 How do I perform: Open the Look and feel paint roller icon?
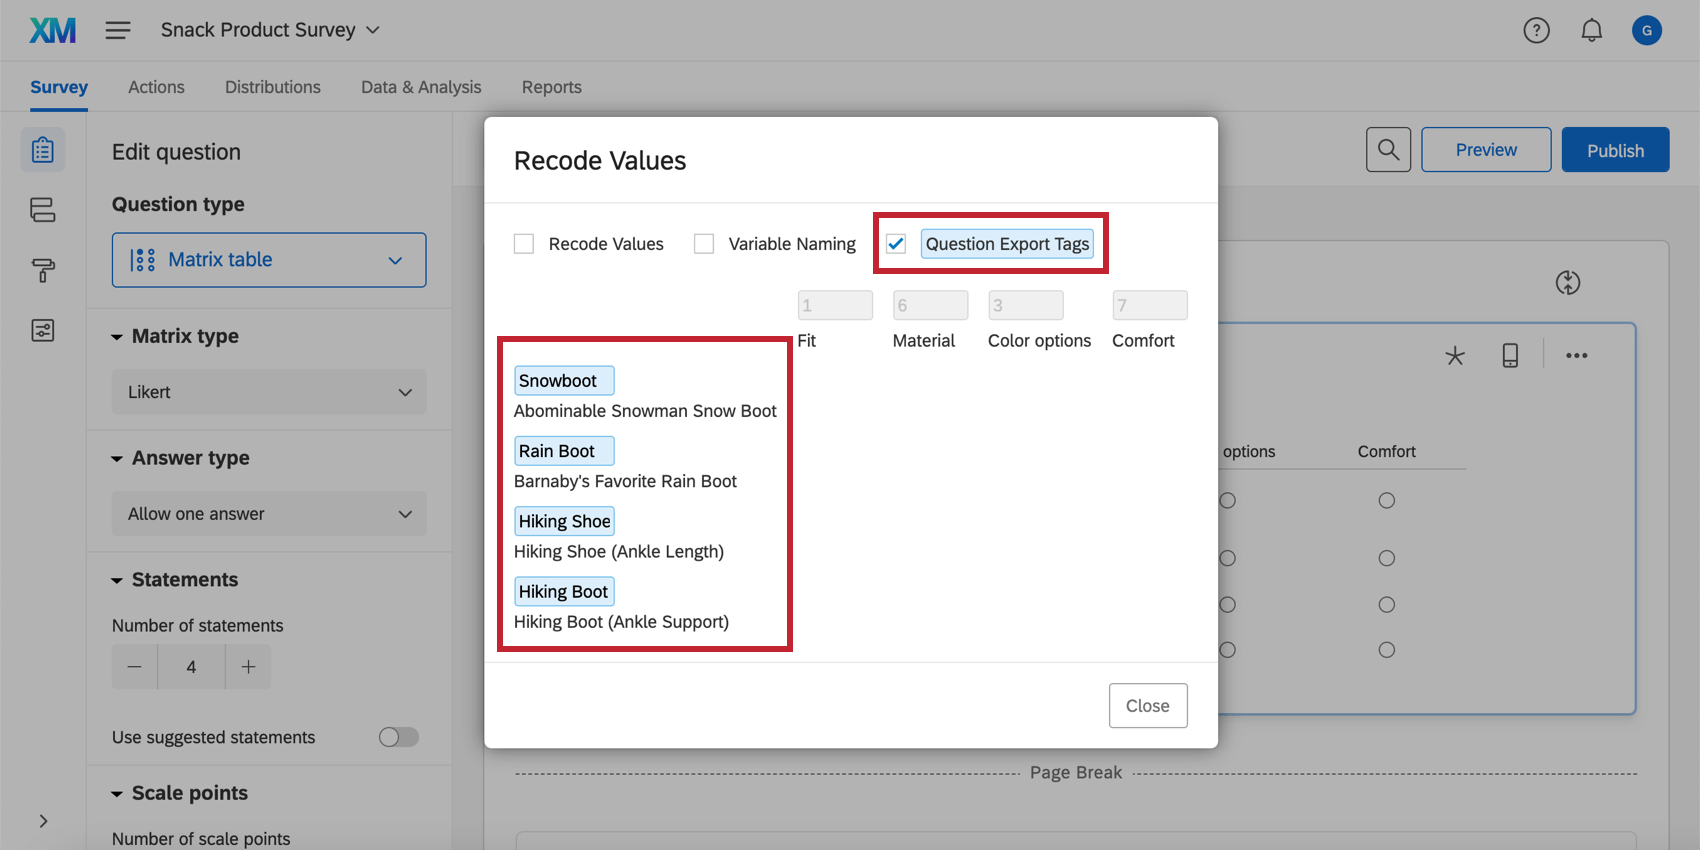(43, 270)
